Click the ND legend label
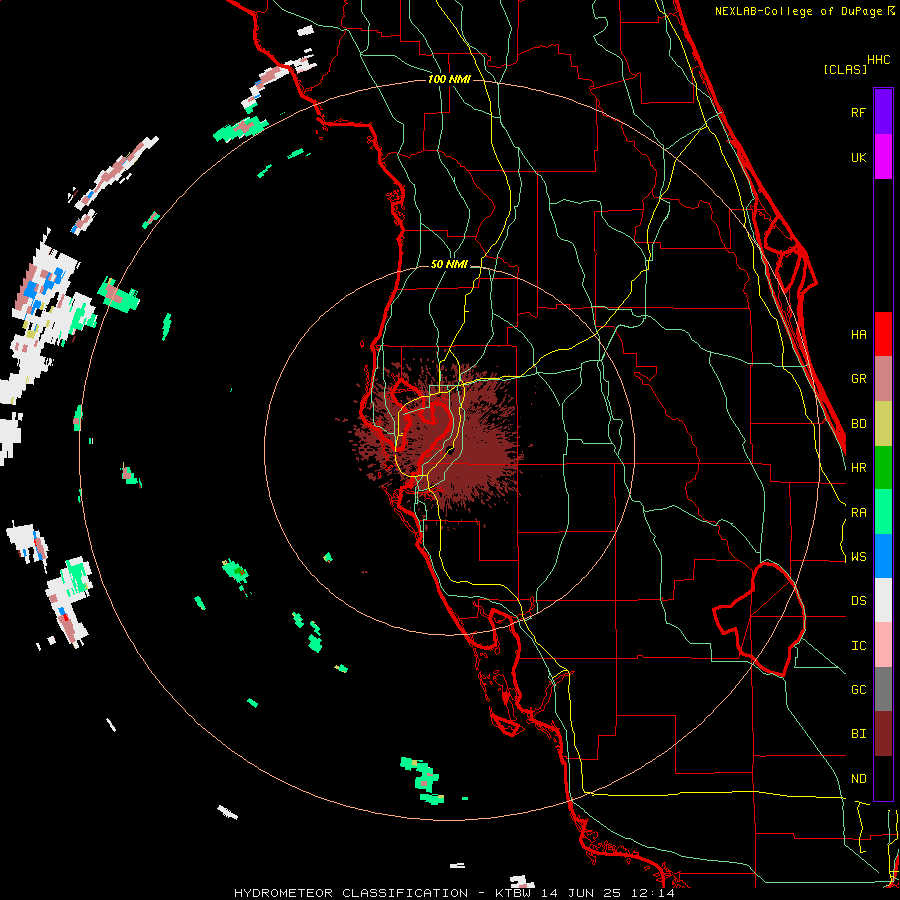The image size is (900, 900). [858, 779]
